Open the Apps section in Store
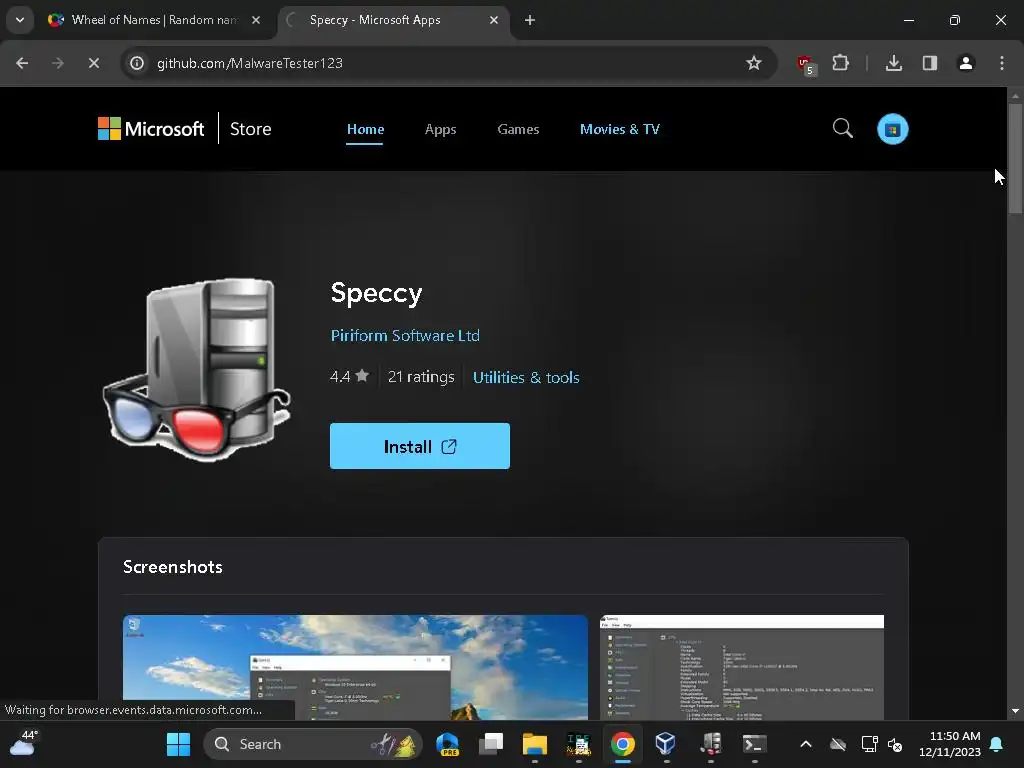 [440, 129]
